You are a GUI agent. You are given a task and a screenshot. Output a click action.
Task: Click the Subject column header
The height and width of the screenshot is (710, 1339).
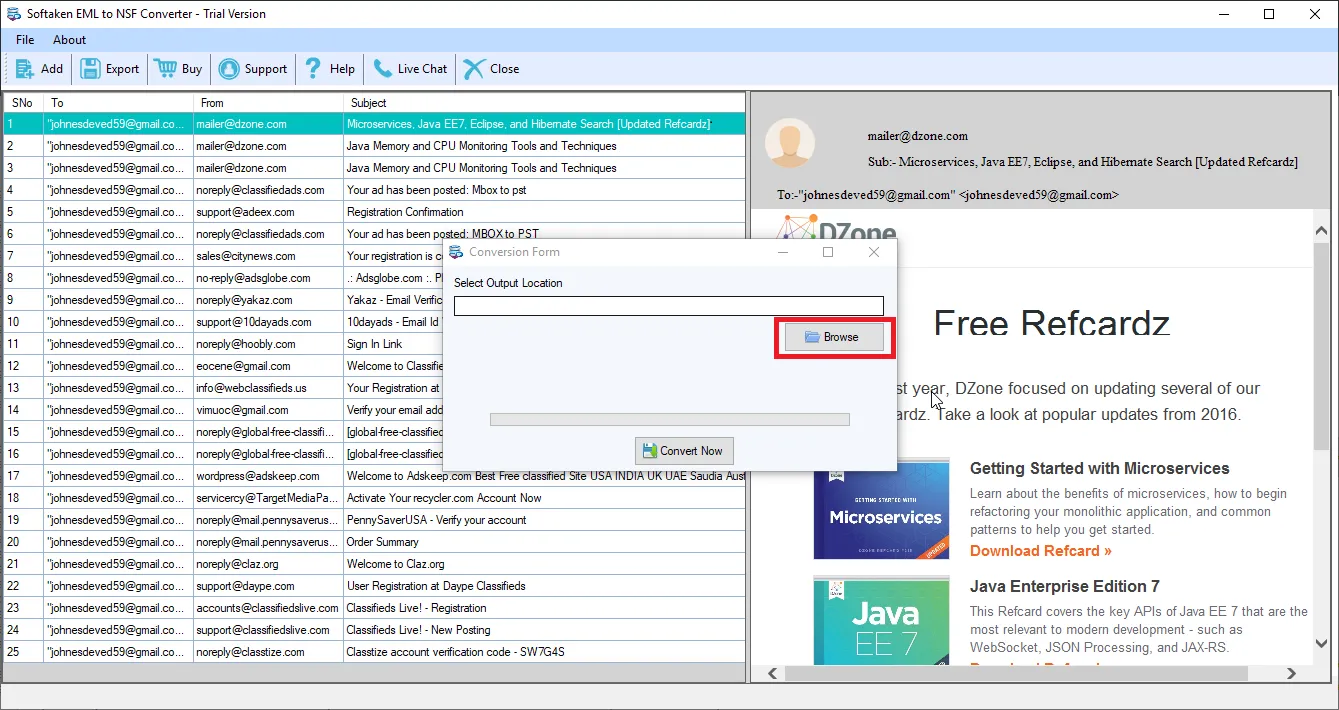(x=544, y=103)
